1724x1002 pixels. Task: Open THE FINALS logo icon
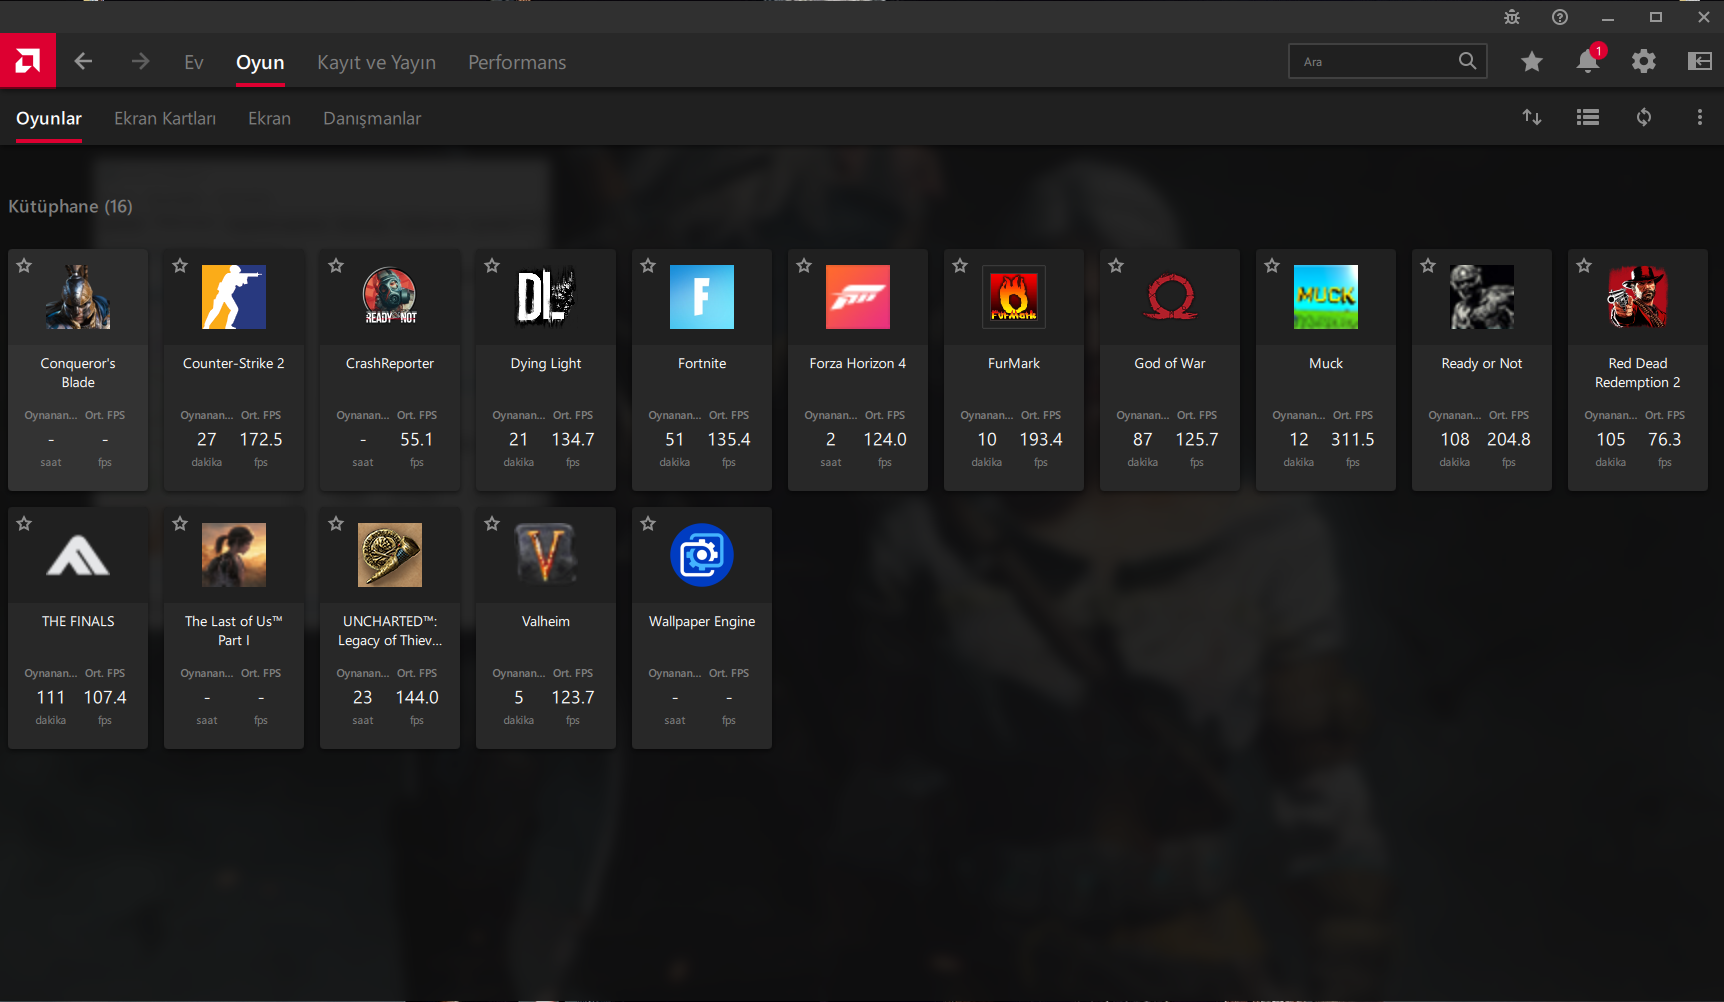tap(78, 555)
